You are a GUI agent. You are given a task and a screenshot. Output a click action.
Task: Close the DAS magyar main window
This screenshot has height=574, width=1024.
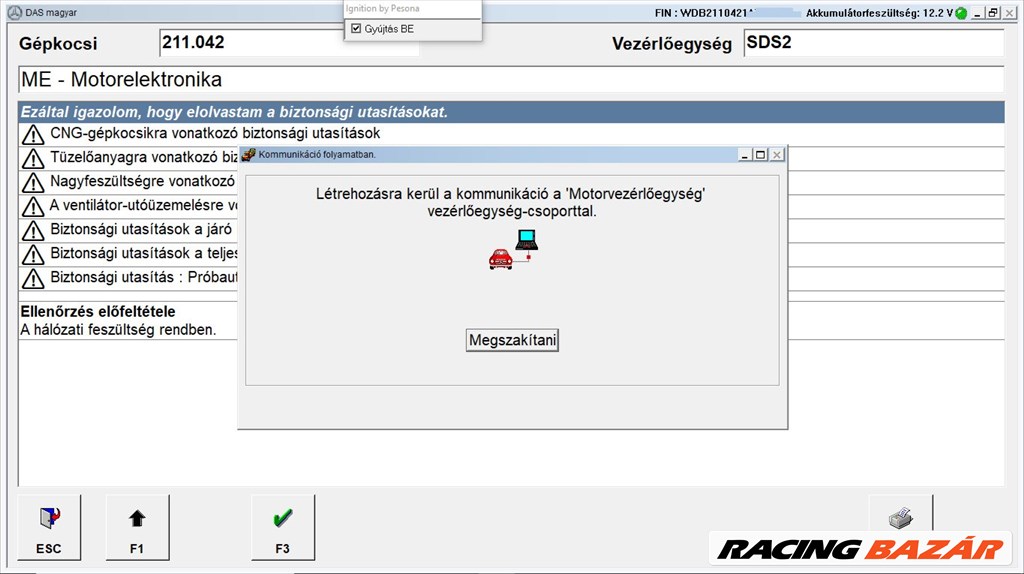click(x=1010, y=13)
